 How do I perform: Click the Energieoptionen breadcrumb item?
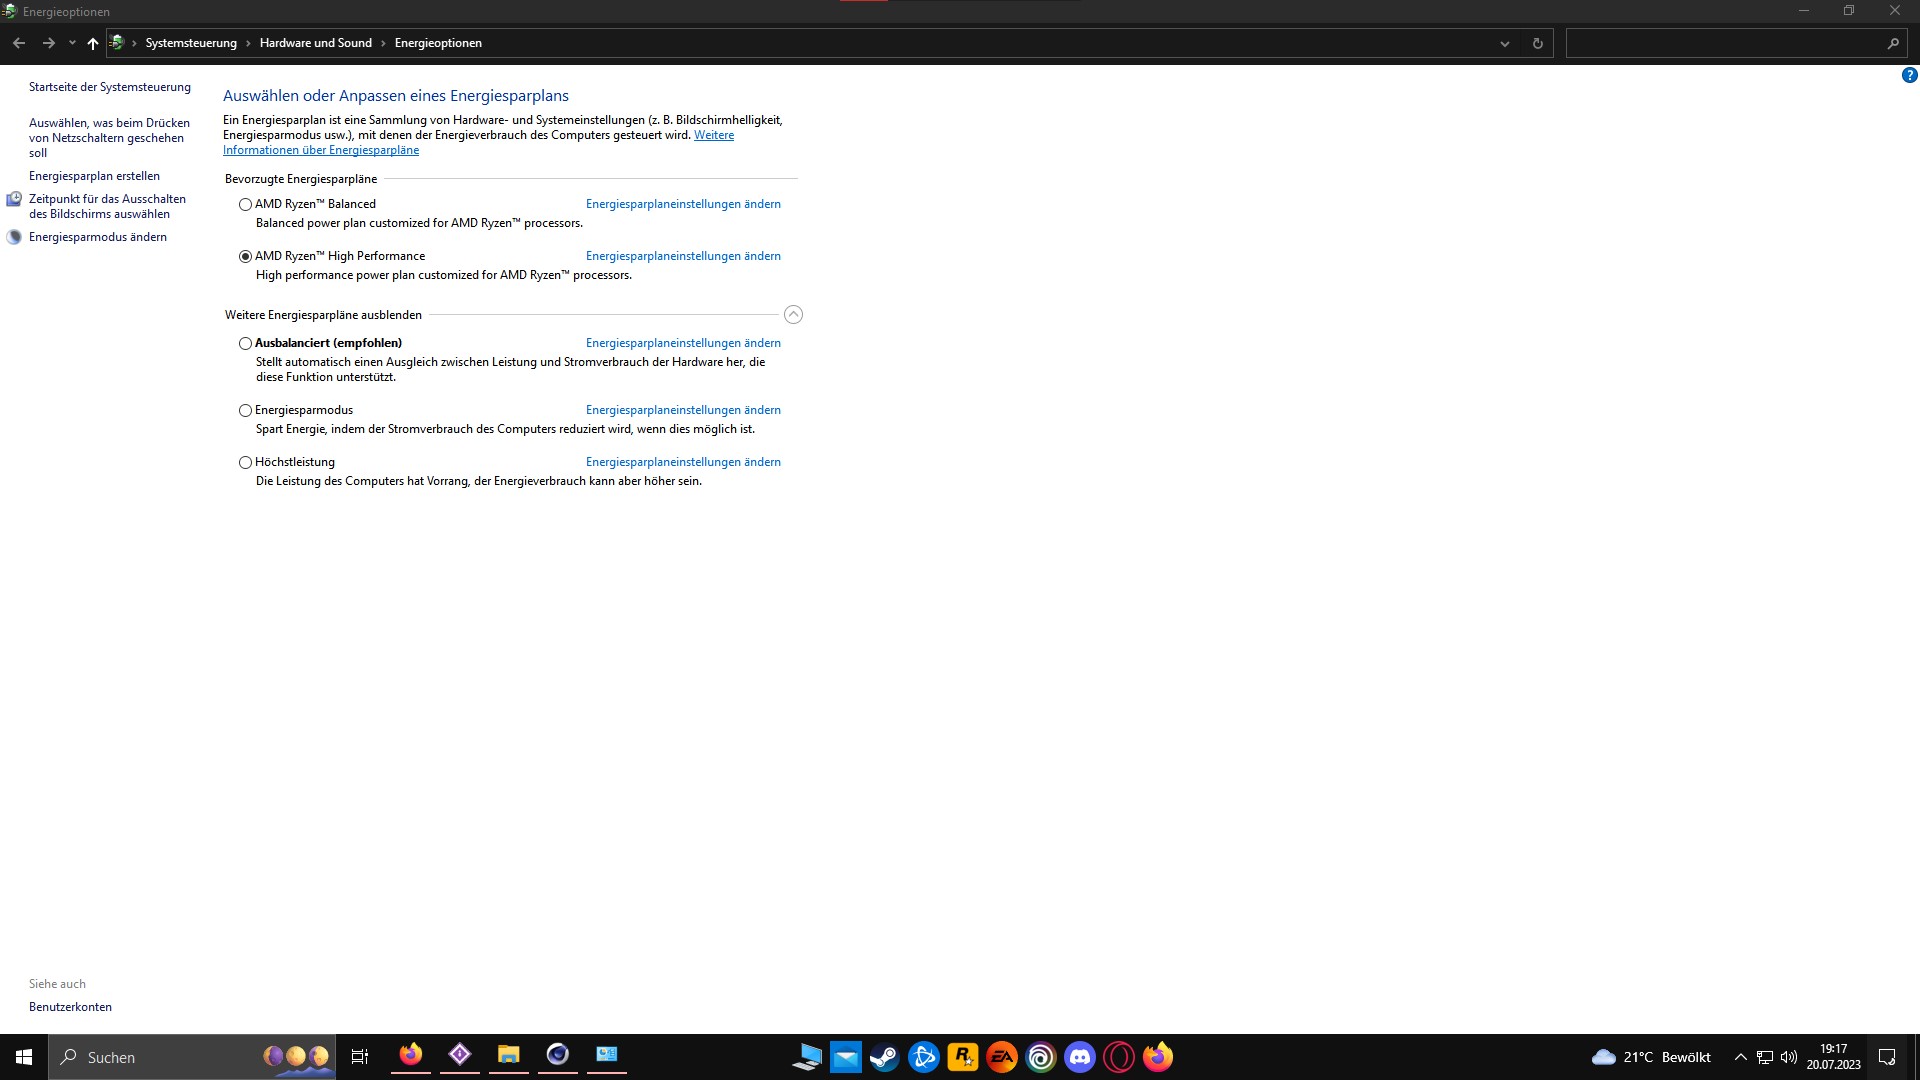click(x=438, y=43)
